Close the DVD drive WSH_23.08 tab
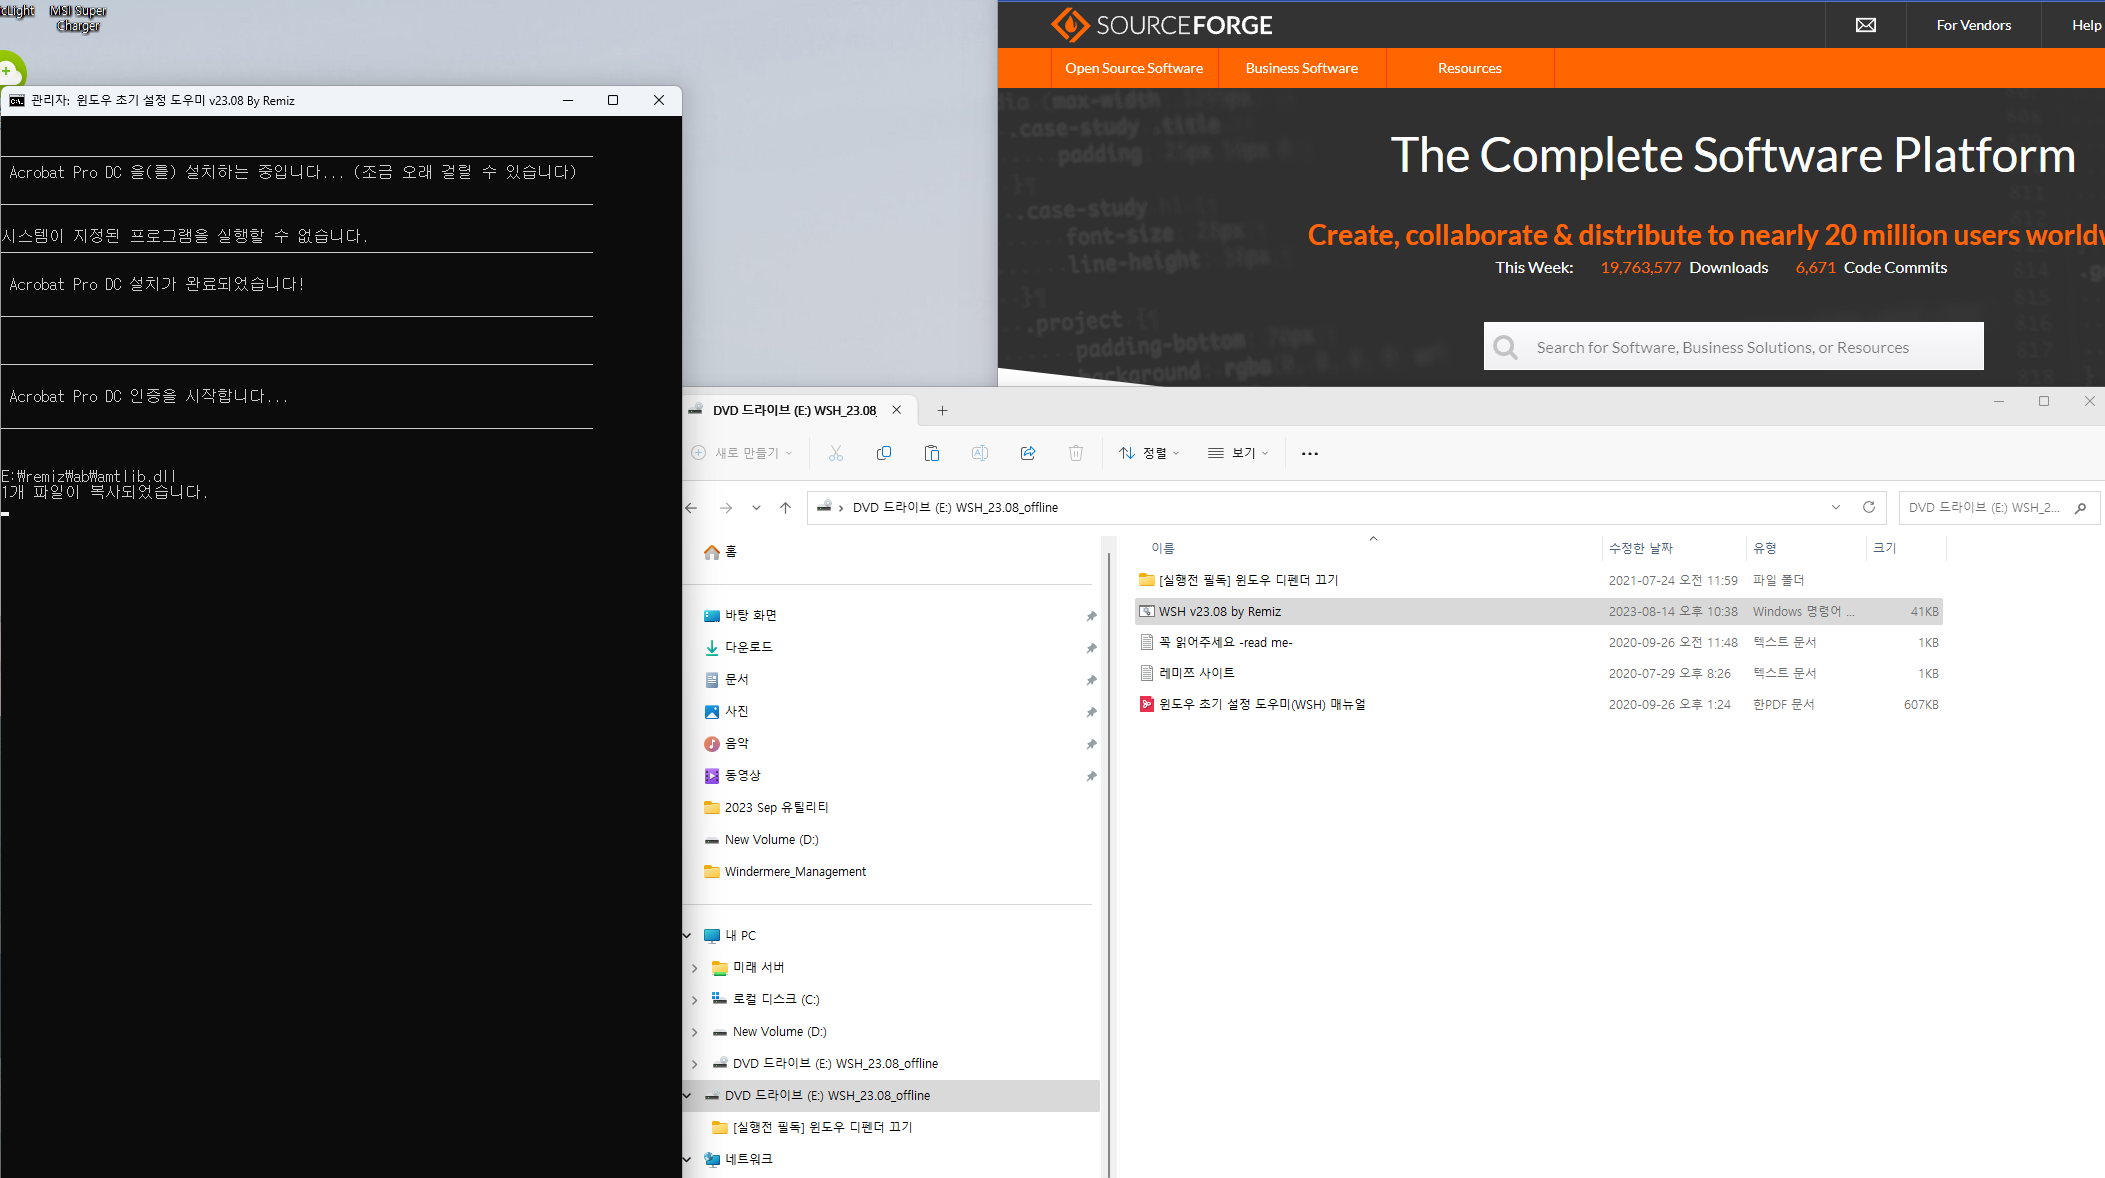Image resolution: width=2105 pixels, height=1178 pixels. tap(897, 410)
